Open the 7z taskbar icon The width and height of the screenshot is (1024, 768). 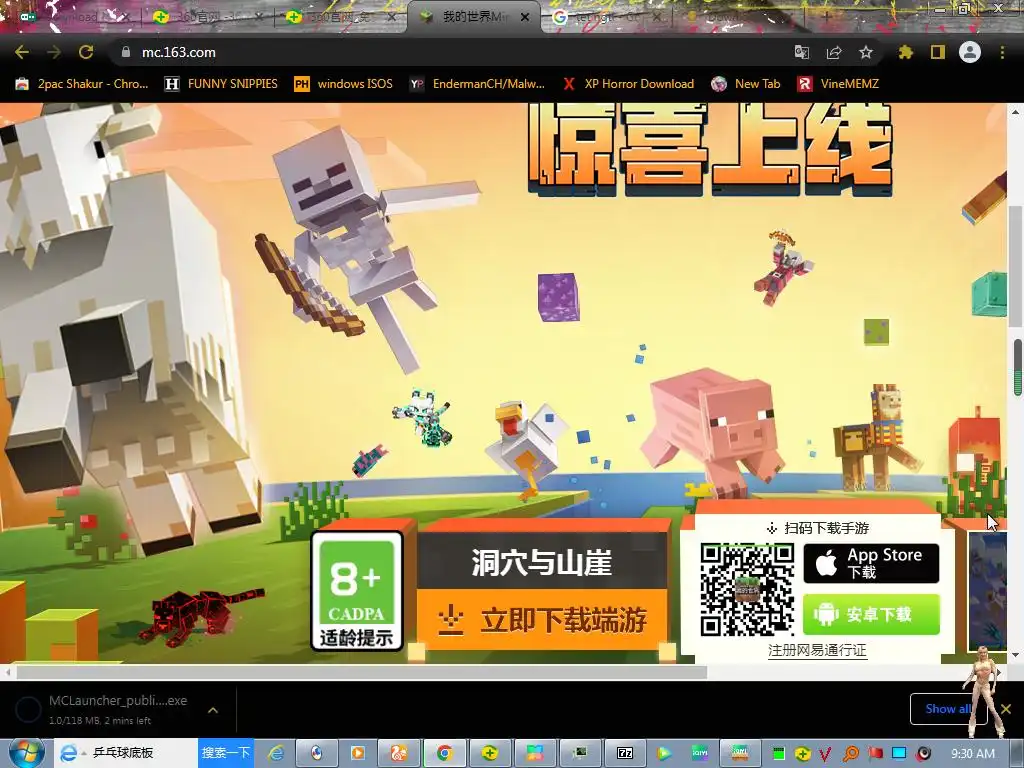click(625, 753)
